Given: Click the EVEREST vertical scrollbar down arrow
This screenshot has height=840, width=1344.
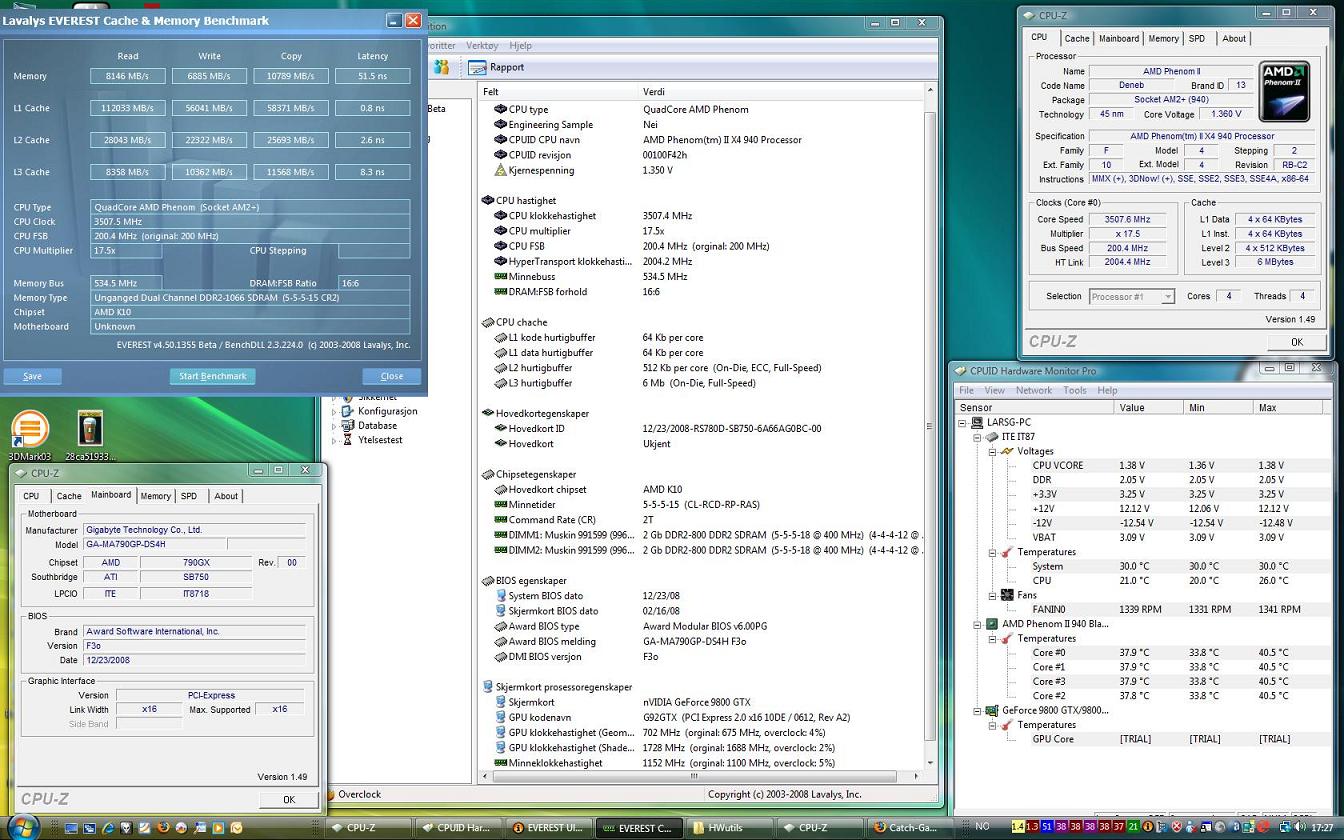Looking at the screenshot, I should (x=929, y=762).
